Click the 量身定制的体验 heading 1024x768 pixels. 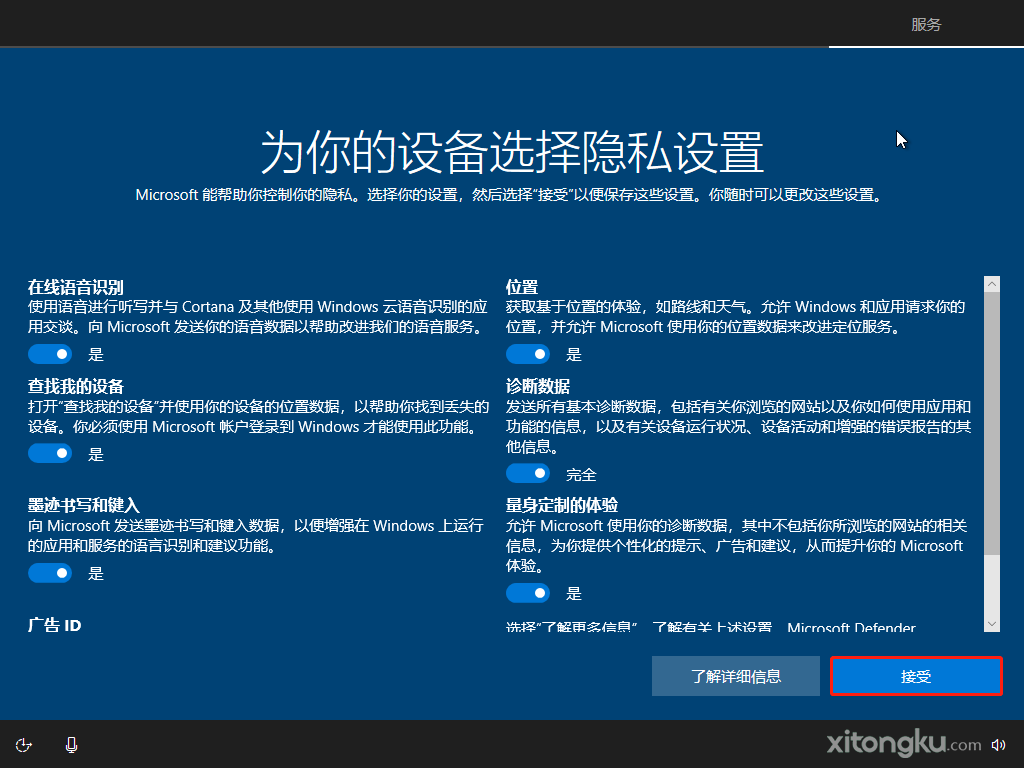pos(562,505)
